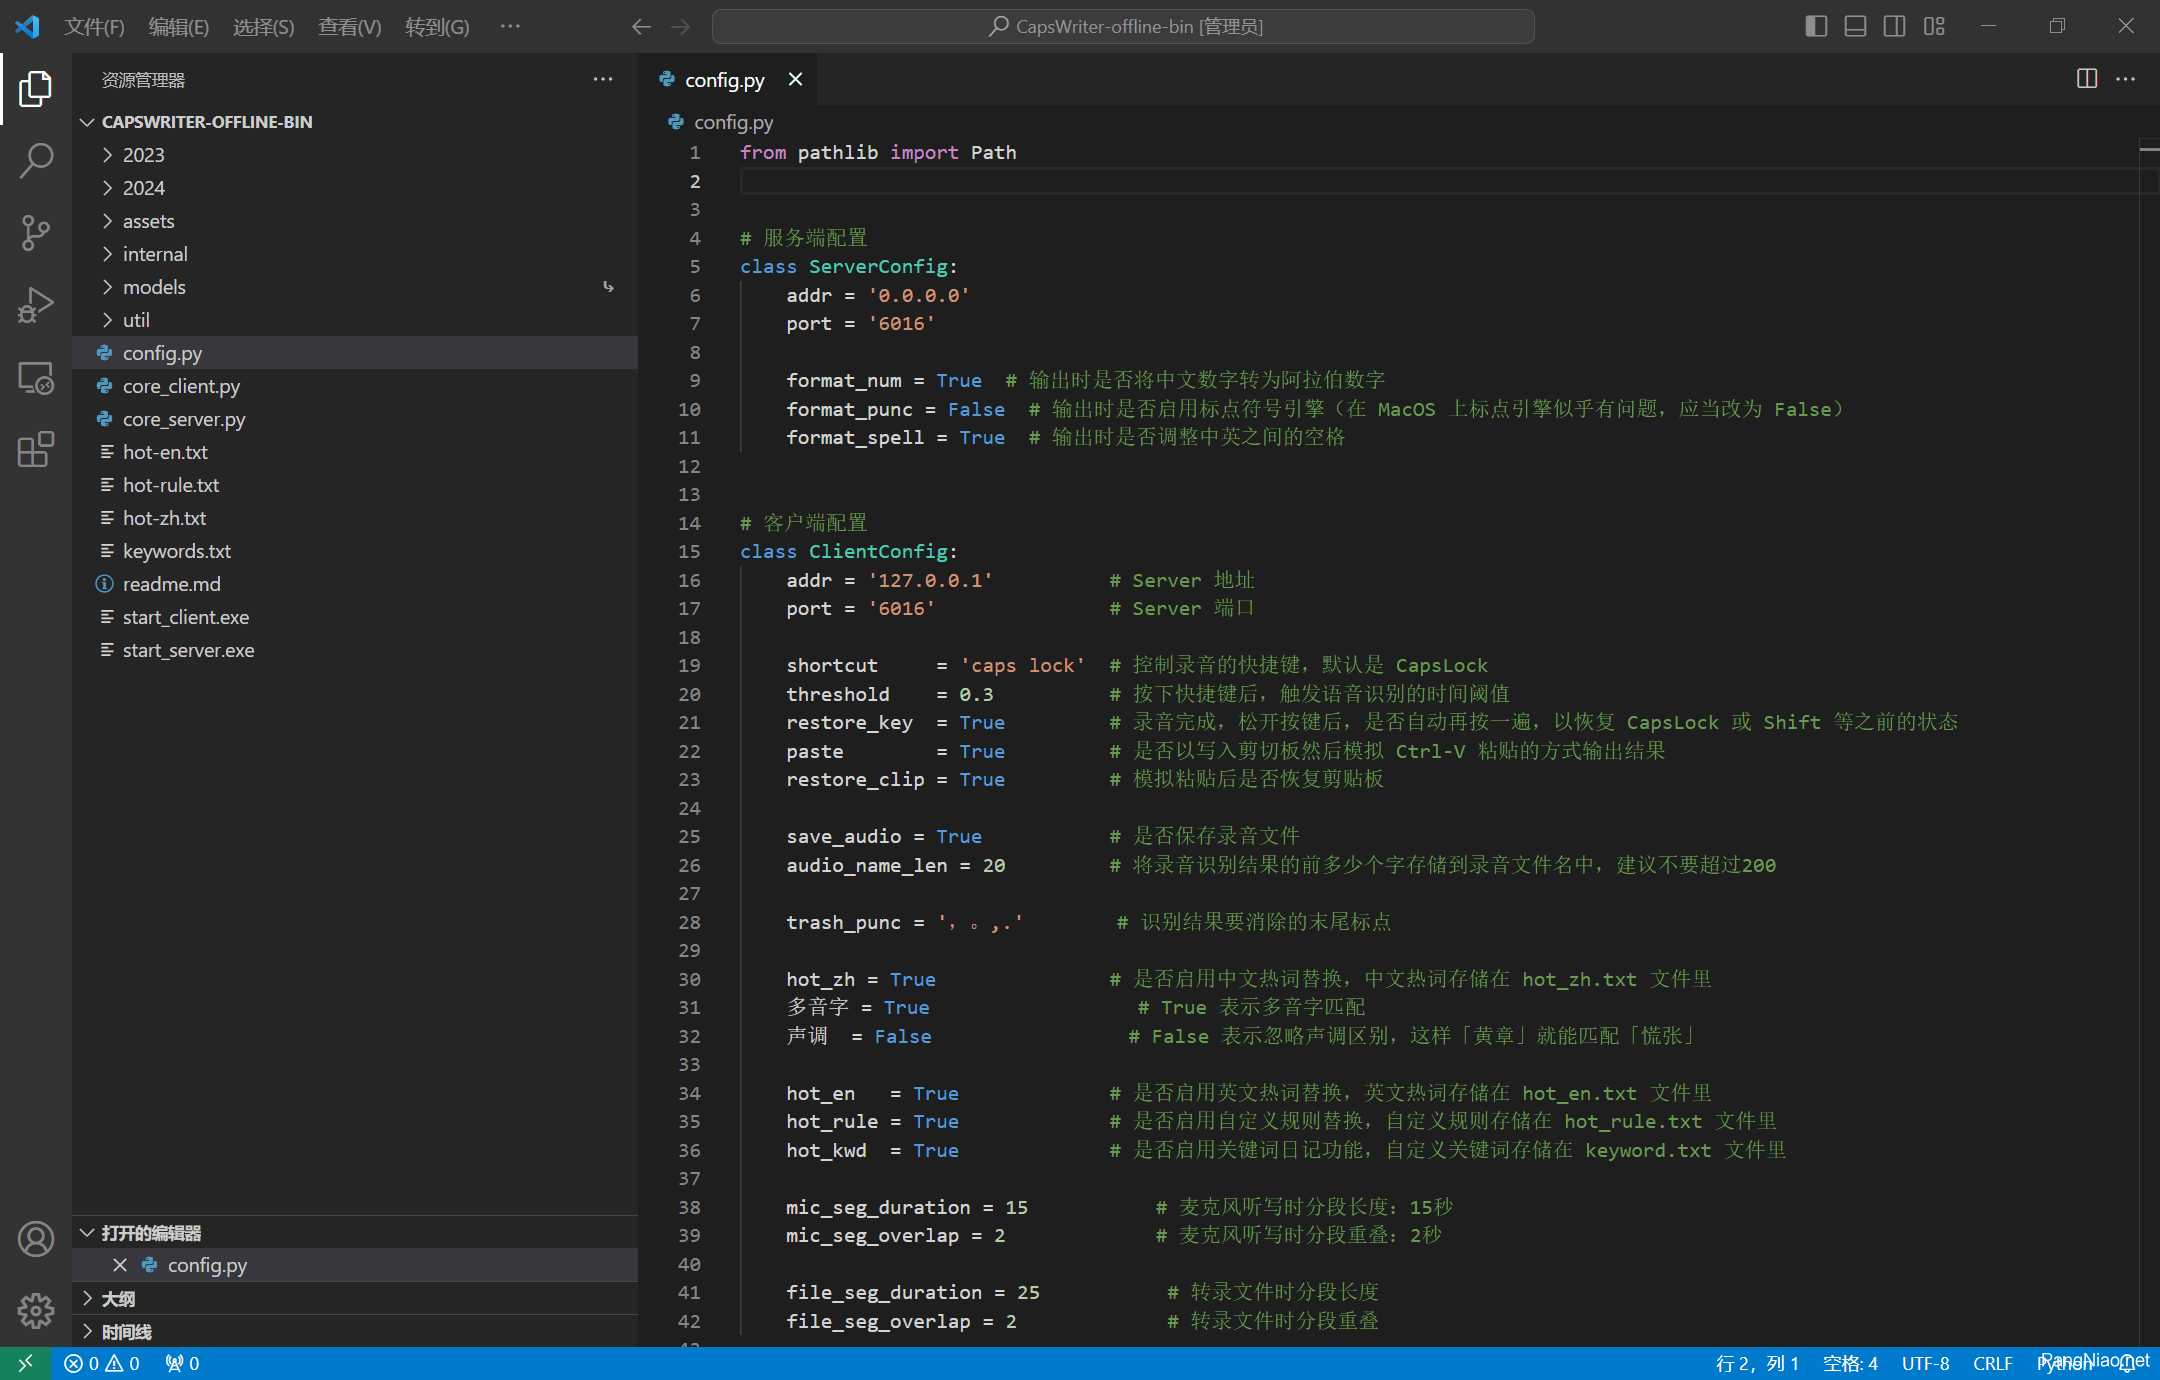Open the 文件(F) menu
Viewport: 2160px width, 1380px height.
point(94,27)
